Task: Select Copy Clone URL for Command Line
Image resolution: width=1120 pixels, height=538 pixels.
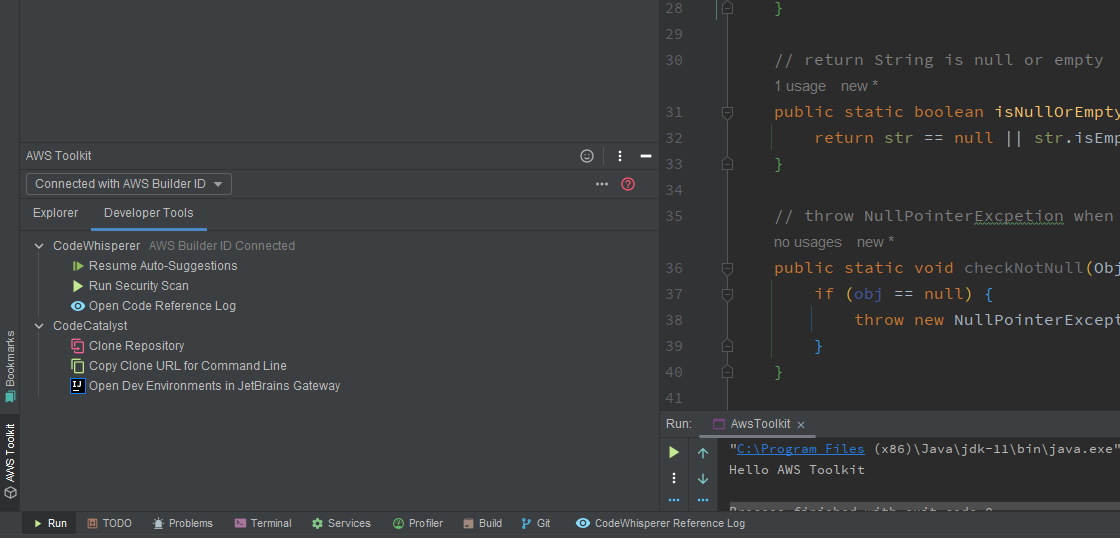Action: [188, 366]
